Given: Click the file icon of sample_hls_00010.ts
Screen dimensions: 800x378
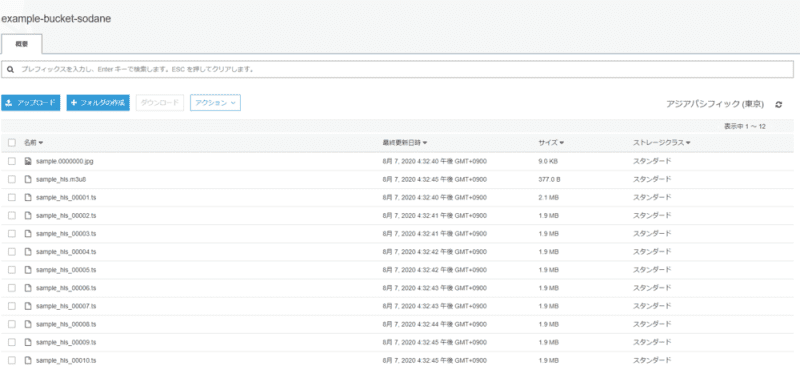Looking at the screenshot, I should click(x=28, y=361).
